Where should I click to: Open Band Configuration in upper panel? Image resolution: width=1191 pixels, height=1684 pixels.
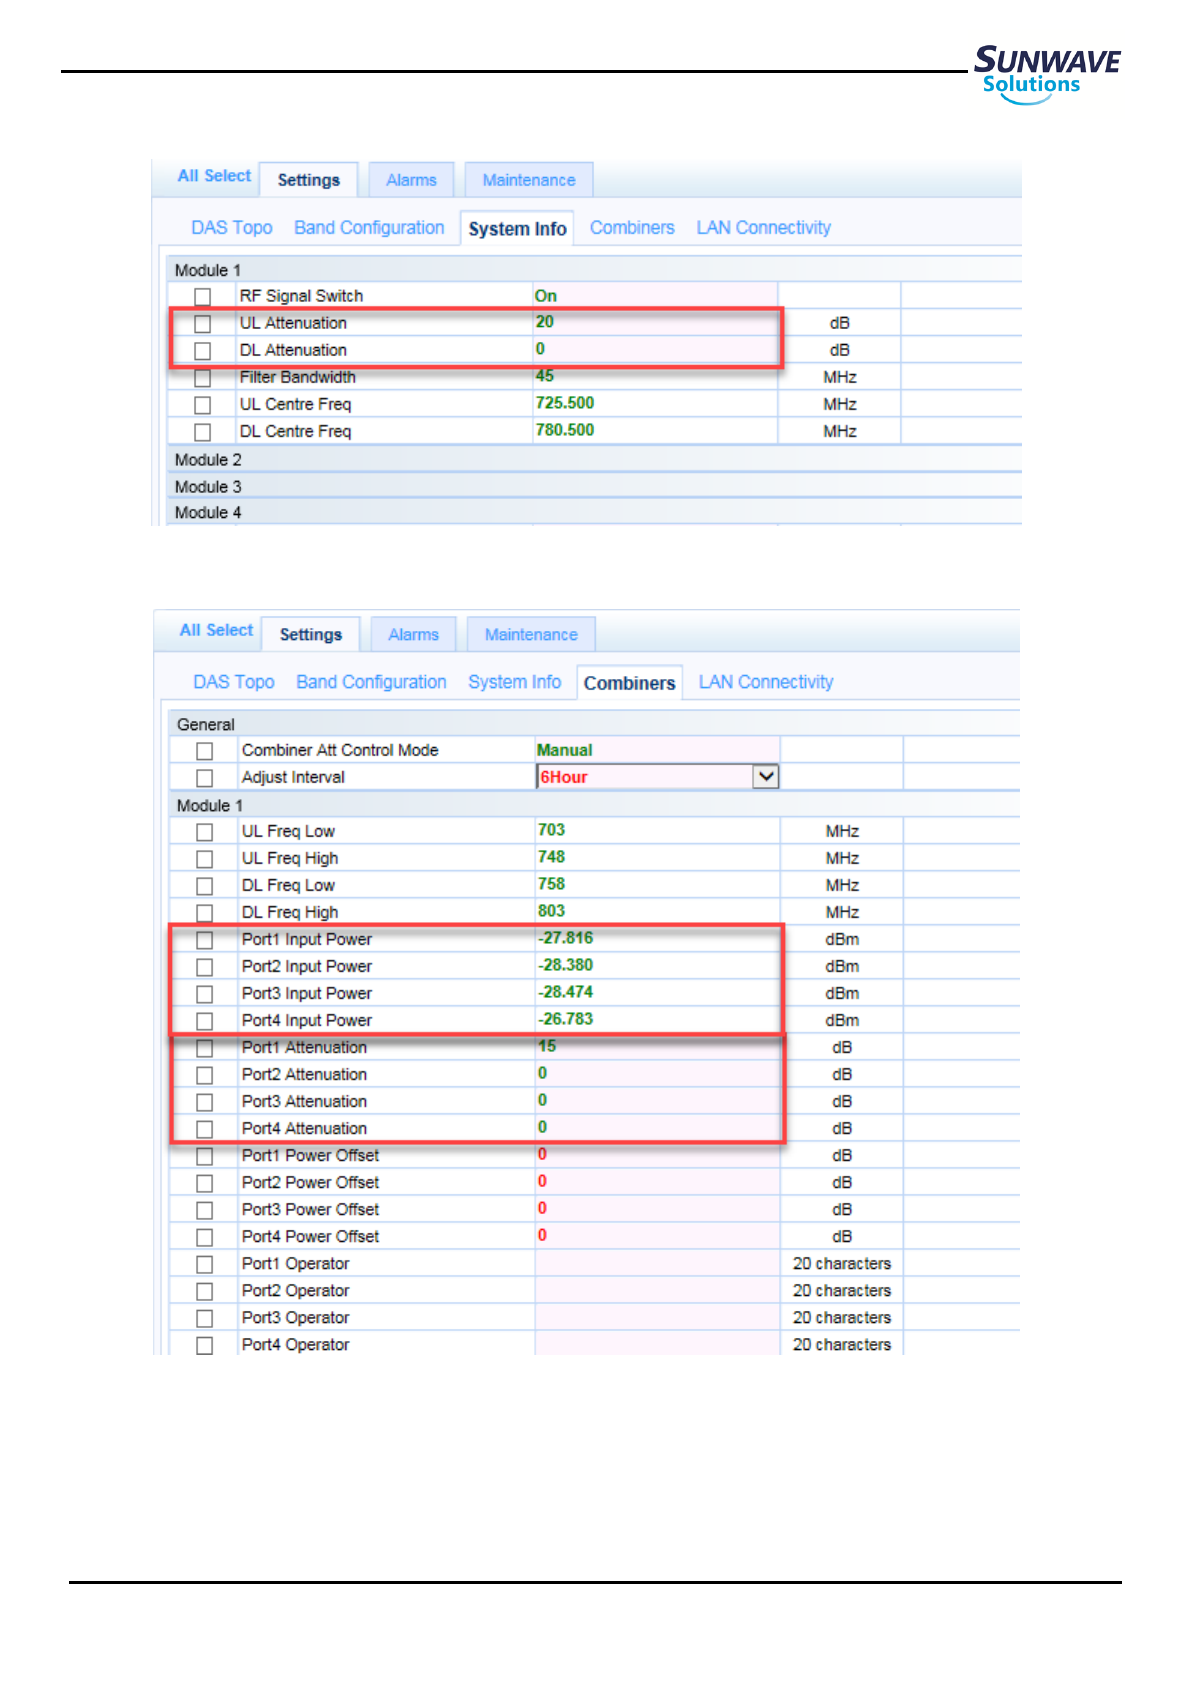point(369,228)
